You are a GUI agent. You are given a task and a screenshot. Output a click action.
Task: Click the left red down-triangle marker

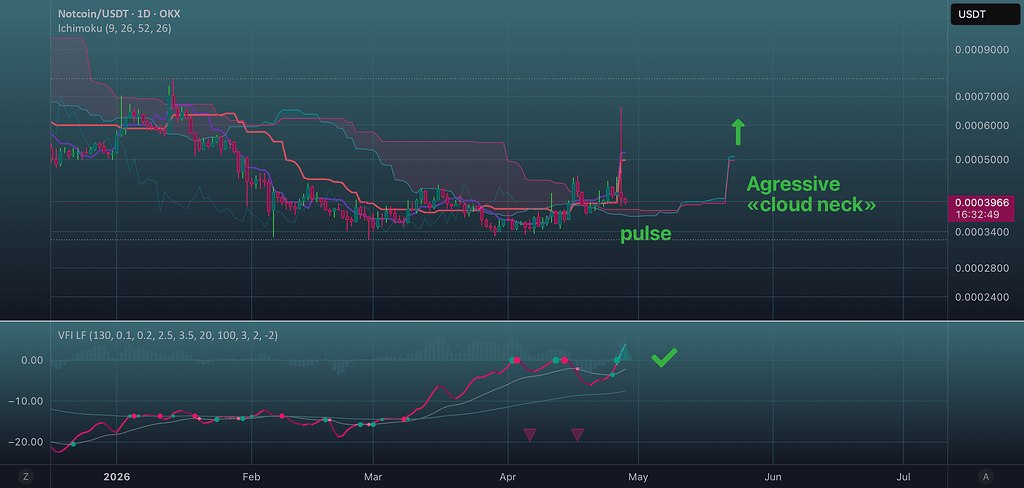530,434
